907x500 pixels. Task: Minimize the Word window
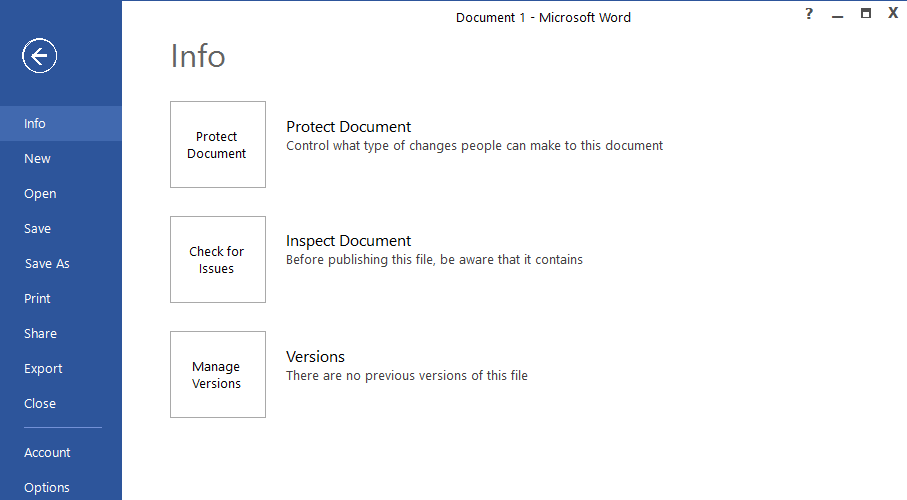(838, 14)
